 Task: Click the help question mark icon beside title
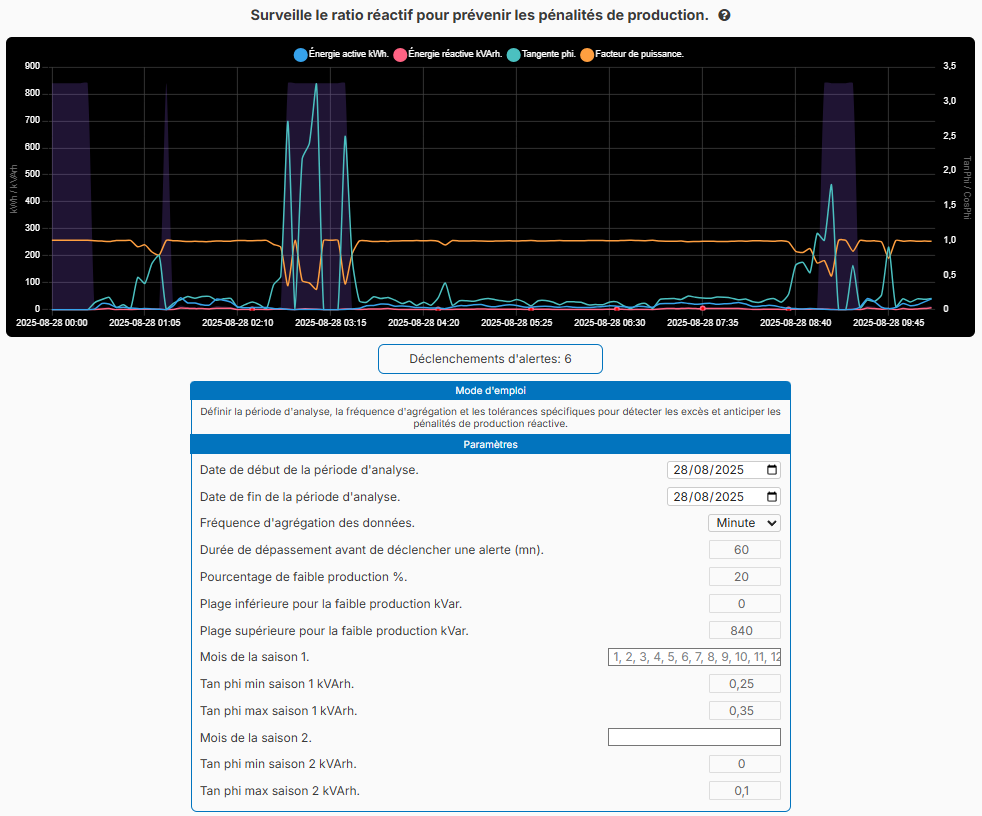click(x=724, y=16)
